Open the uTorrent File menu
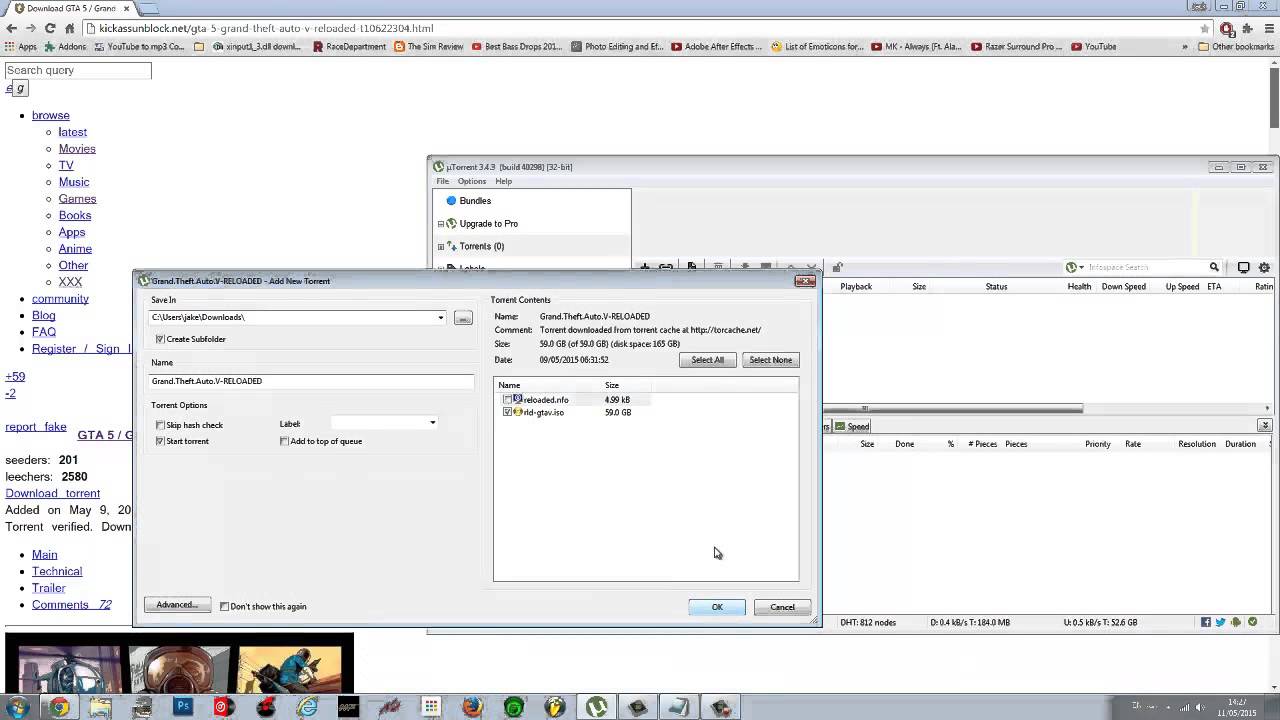 pyautogui.click(x=443, y=181)
